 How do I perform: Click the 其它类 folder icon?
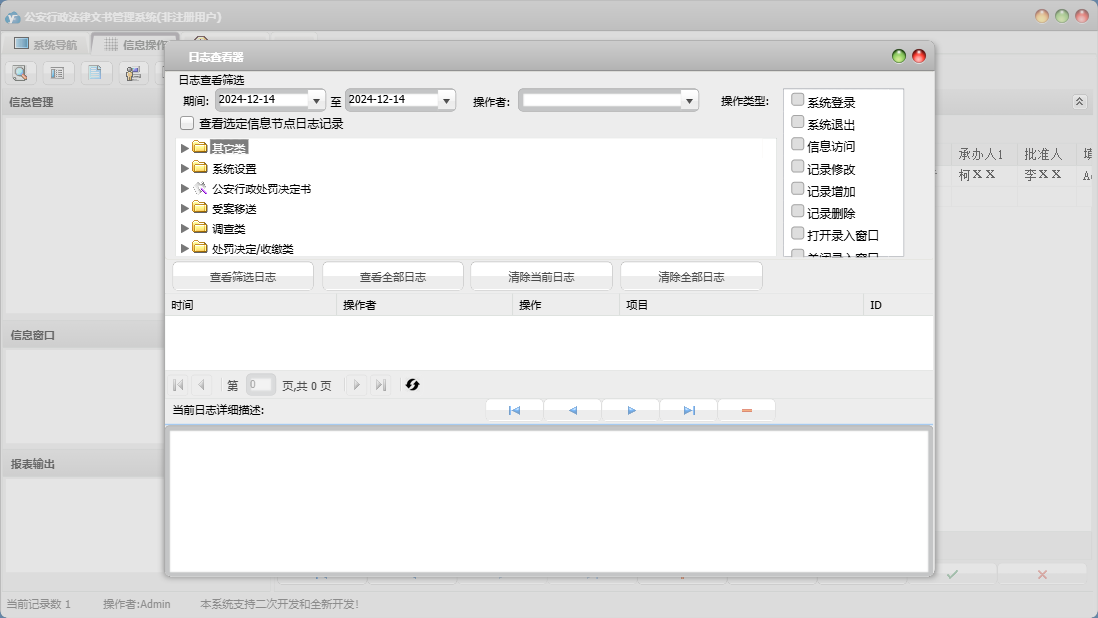point(200,147)
